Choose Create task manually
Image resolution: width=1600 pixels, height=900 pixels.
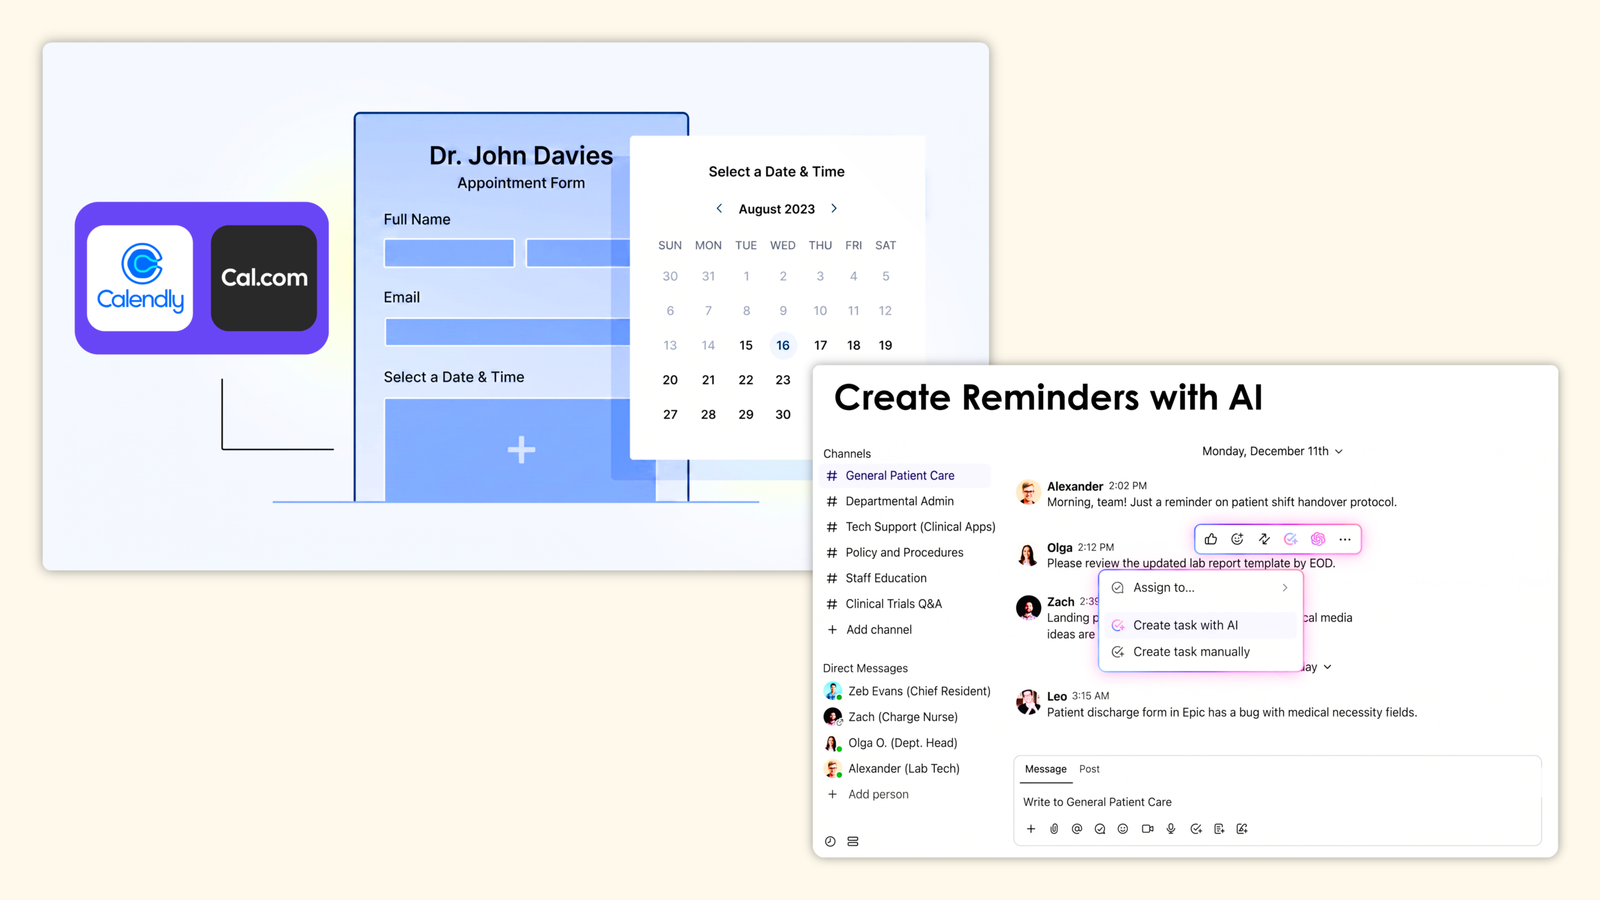1200,652
